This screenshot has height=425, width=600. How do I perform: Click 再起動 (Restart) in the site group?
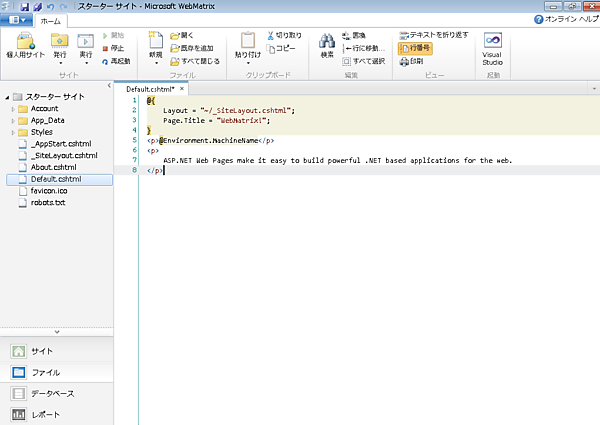pos(113,60)
